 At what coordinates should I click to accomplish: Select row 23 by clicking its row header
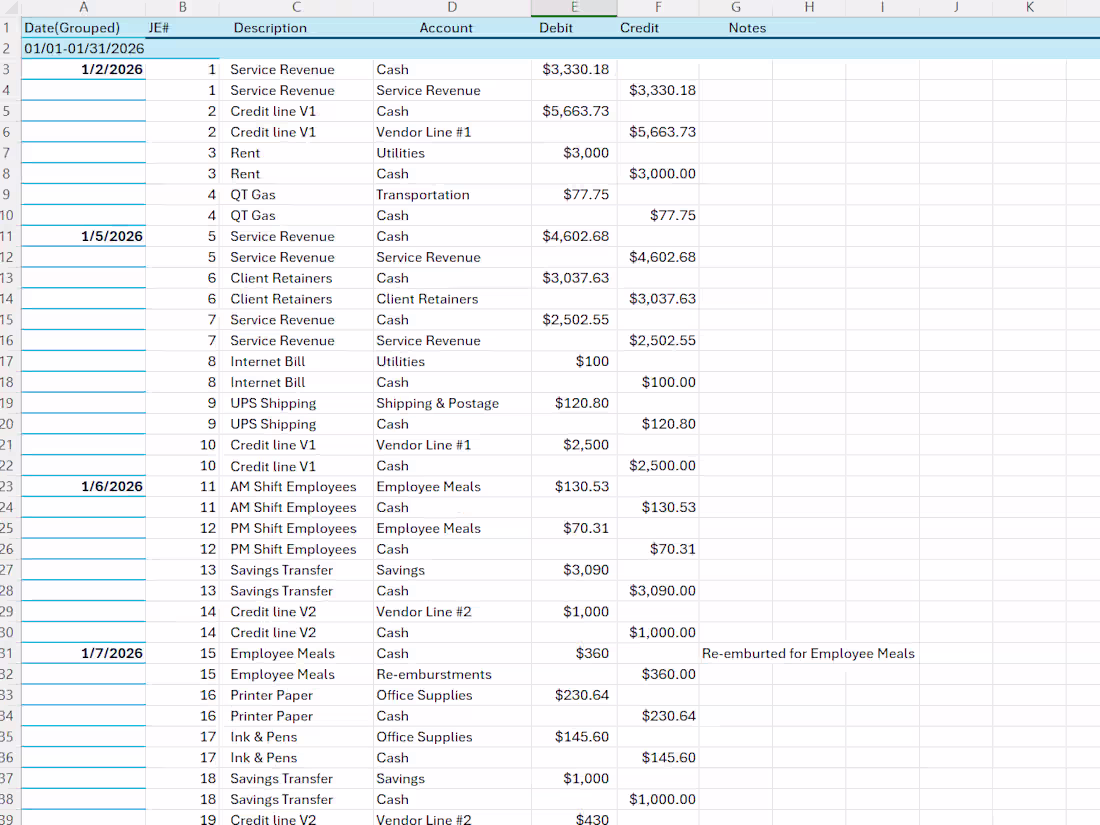(9, 486)
